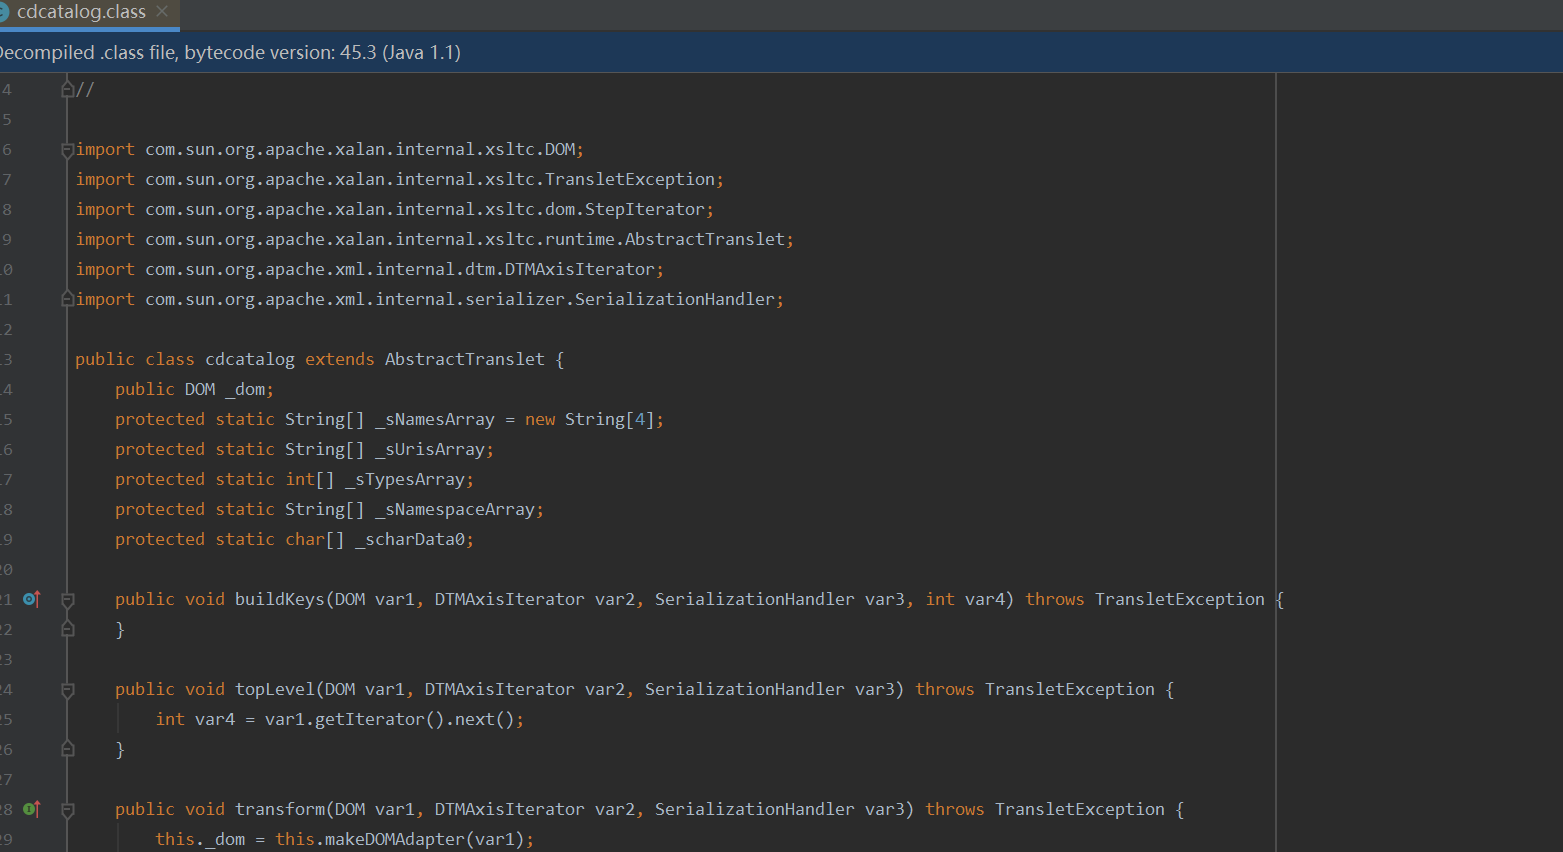Collapse the topLevel method fold
Viewport: 1563px width, 852px height.
(67, 690)
